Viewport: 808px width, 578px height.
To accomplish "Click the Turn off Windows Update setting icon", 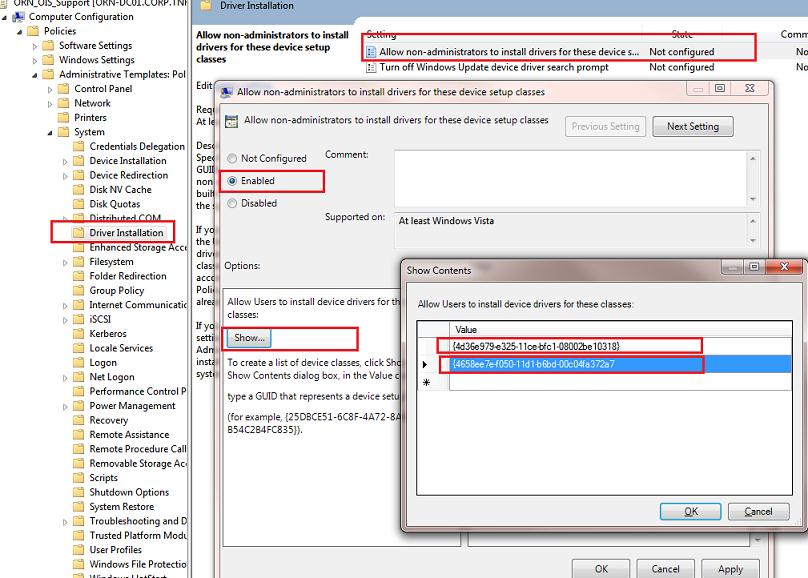I will coord(371,68).
